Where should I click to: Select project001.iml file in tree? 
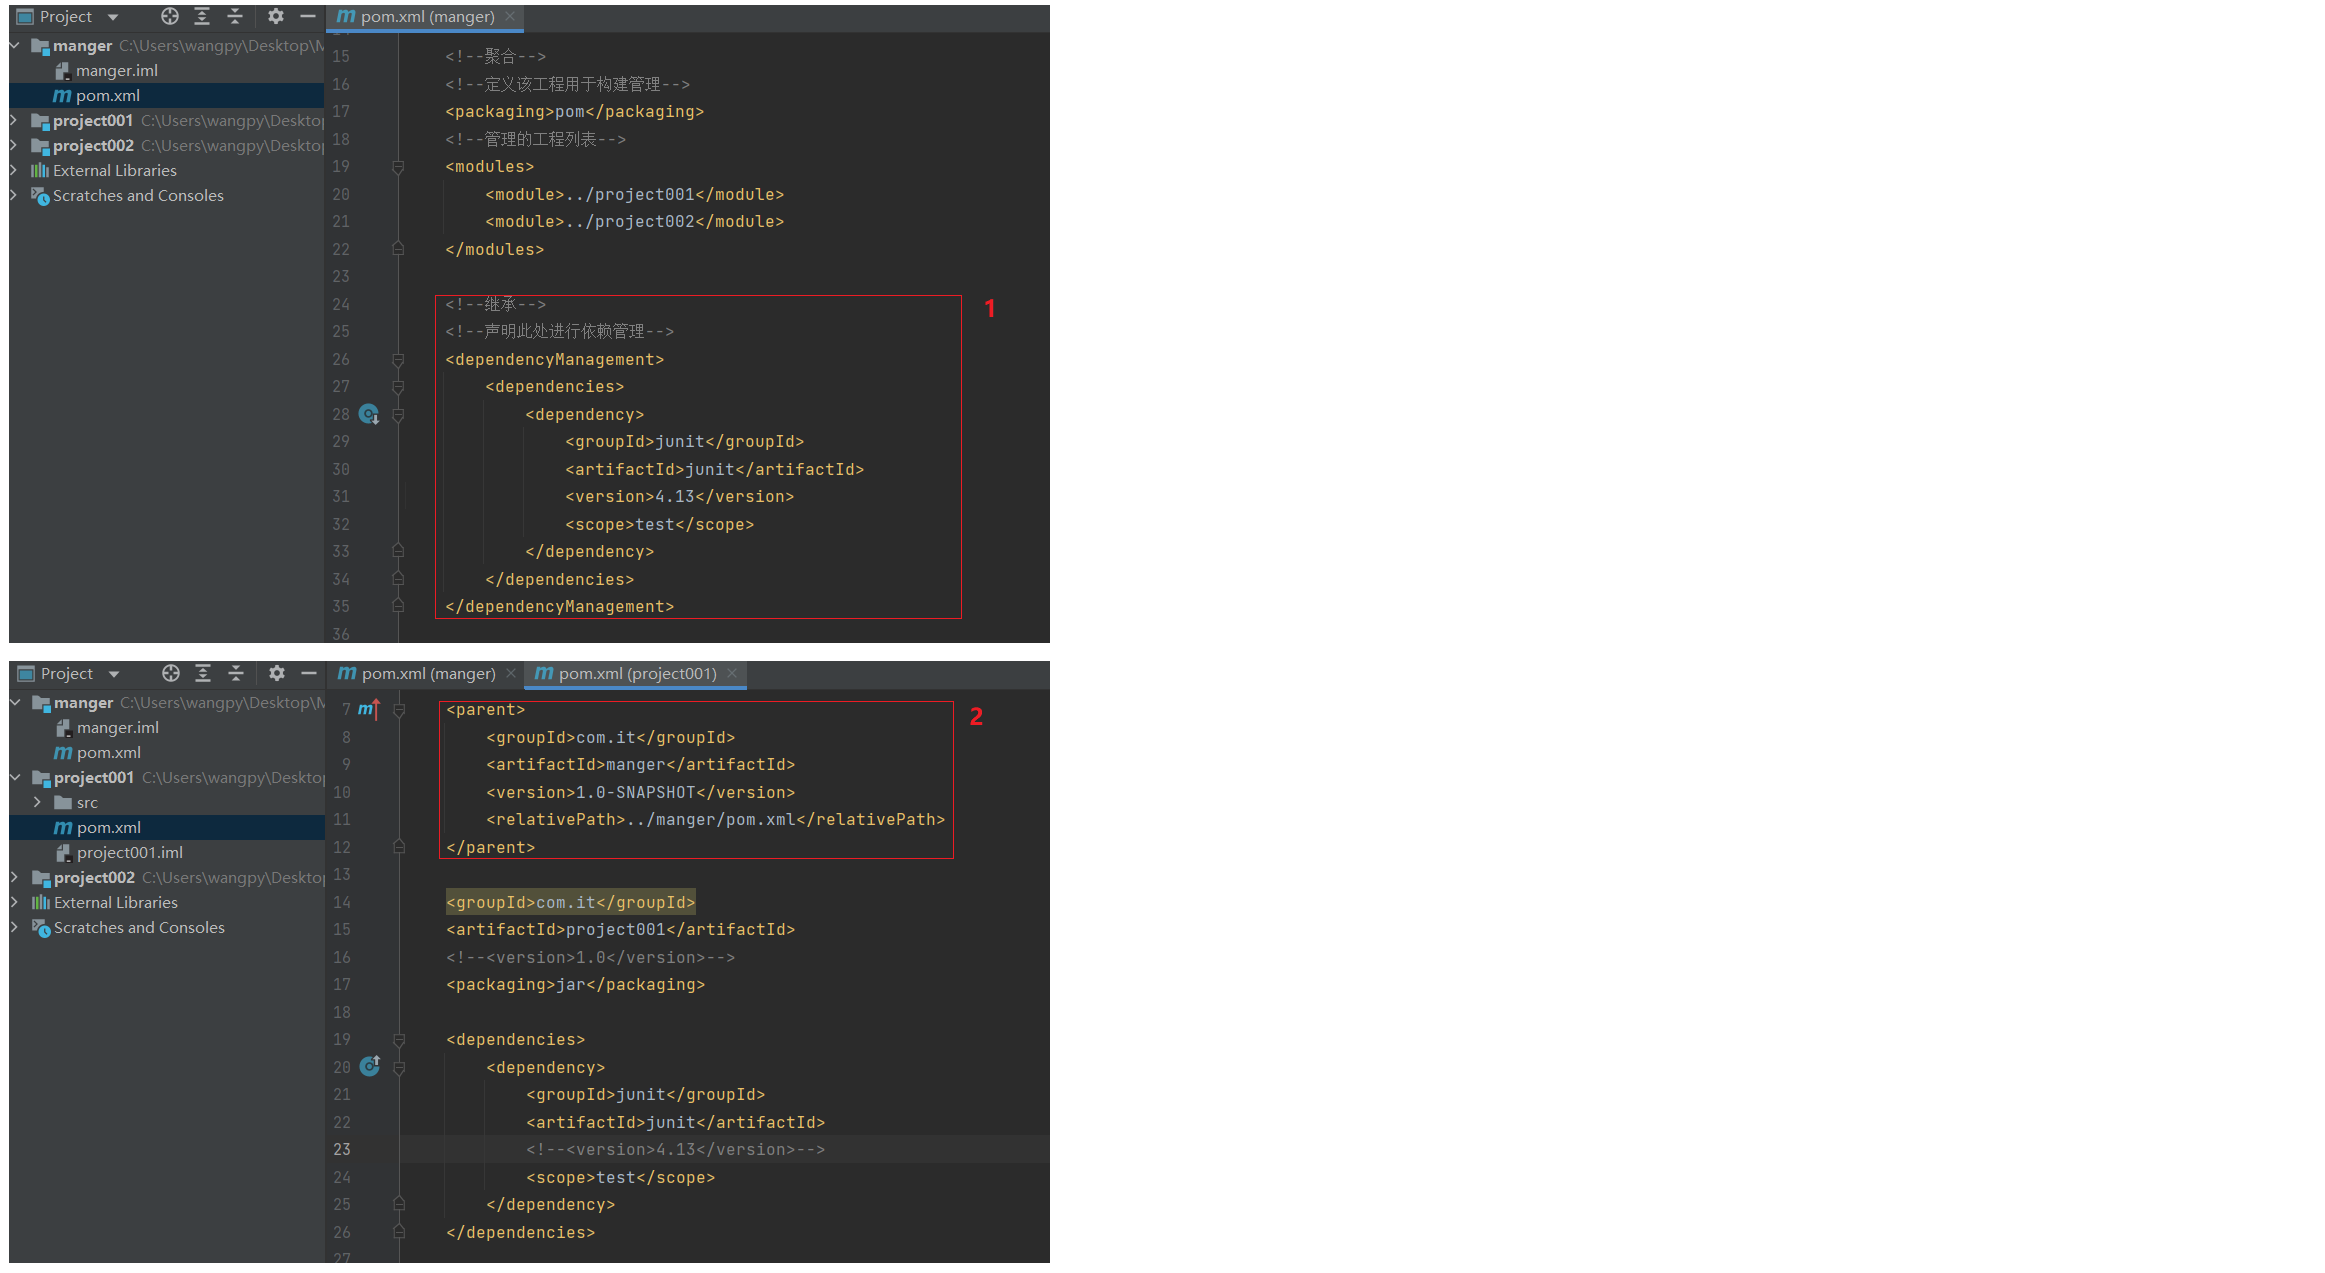tap(129, 853)
